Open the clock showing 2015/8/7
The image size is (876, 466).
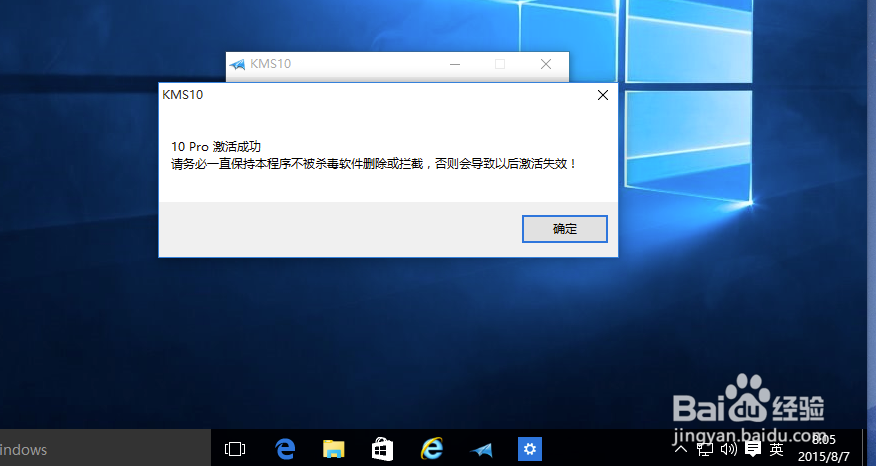(x=823, y=448)
